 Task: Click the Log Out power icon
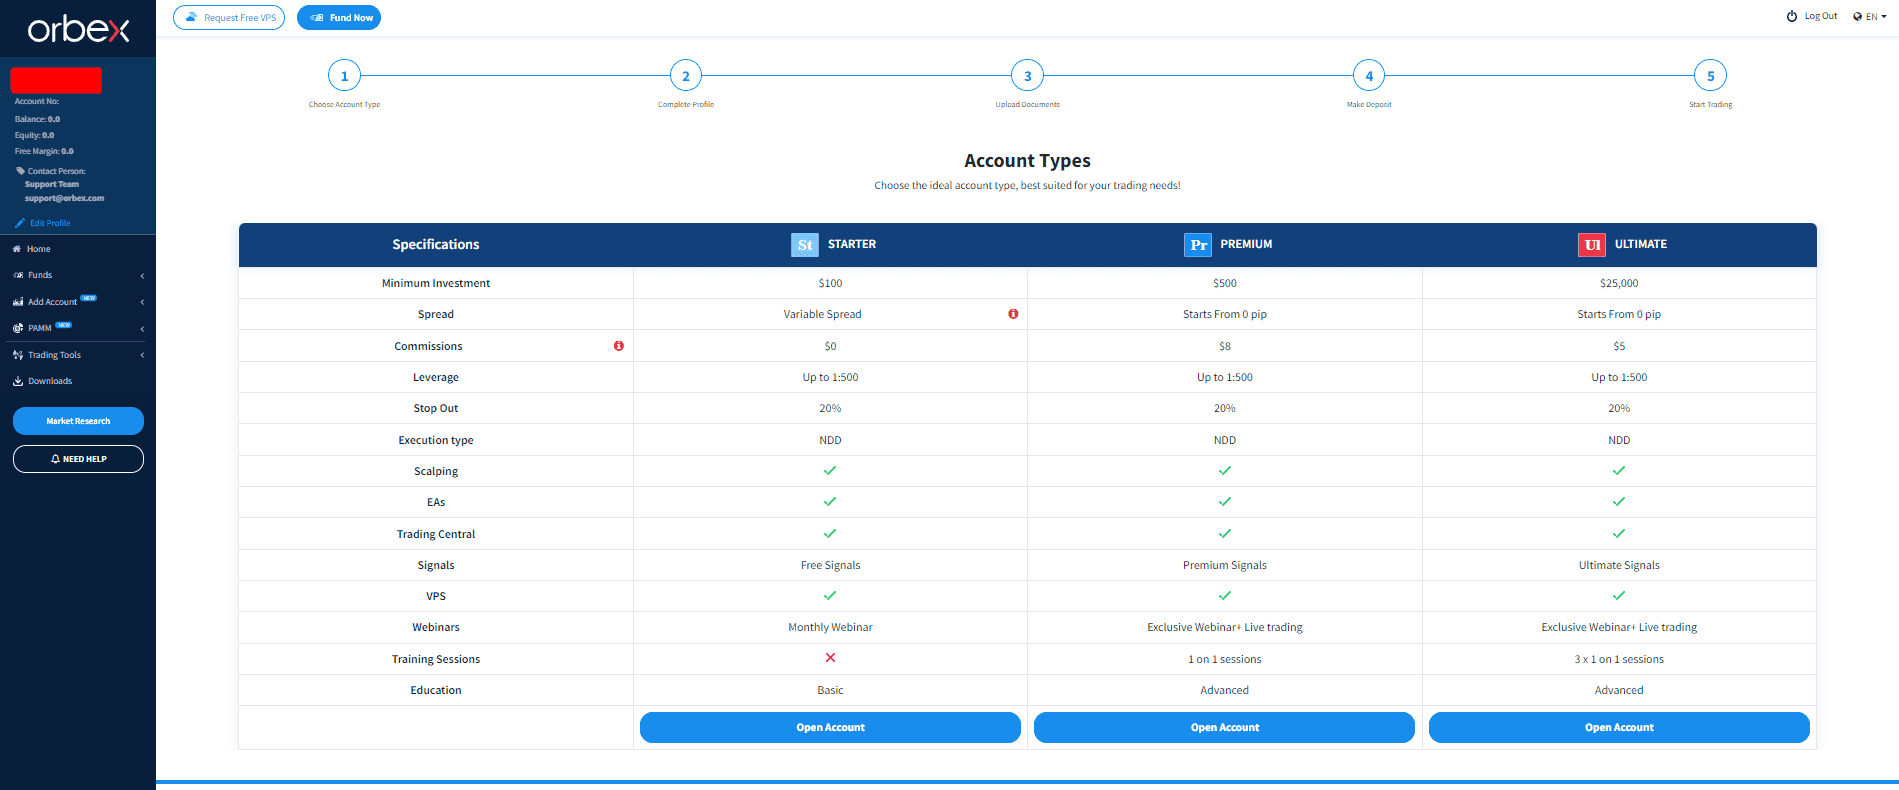tap(1792, 16)
